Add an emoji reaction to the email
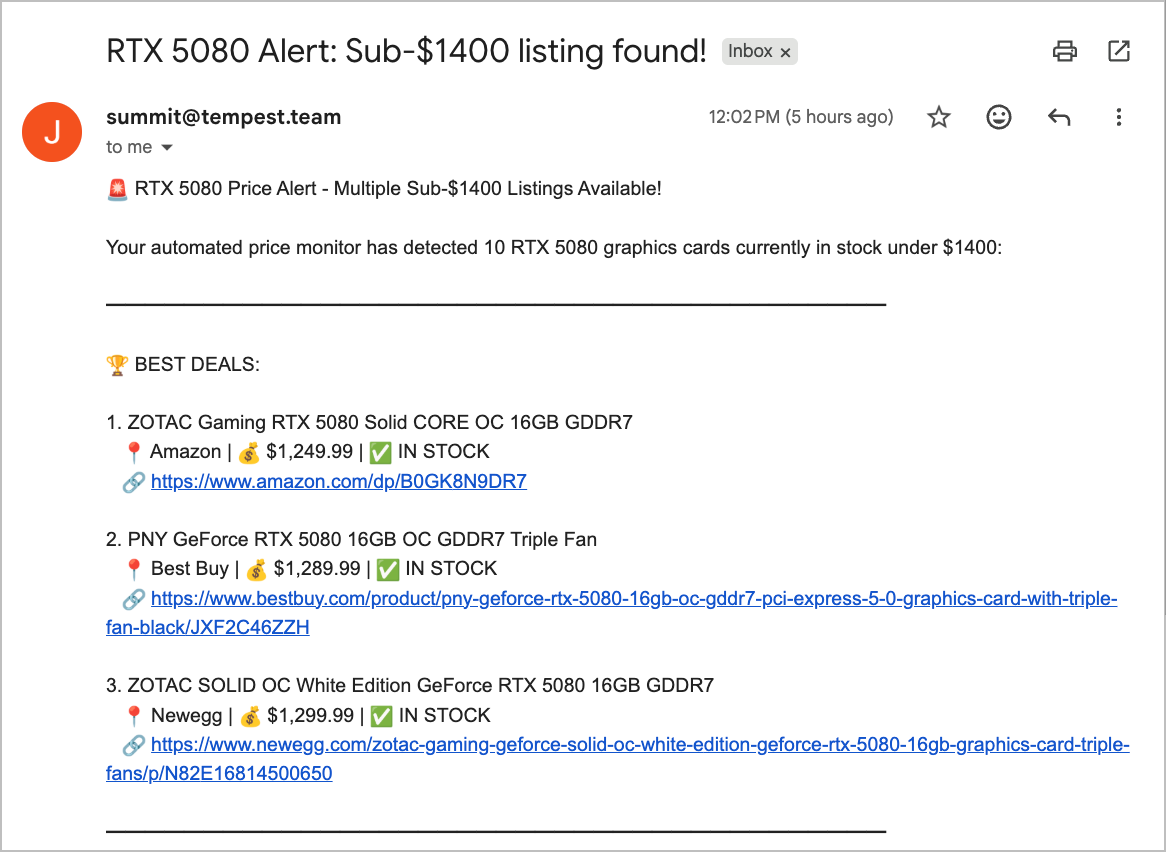Viewport: 1166px width, 852px height. [999, 117]
